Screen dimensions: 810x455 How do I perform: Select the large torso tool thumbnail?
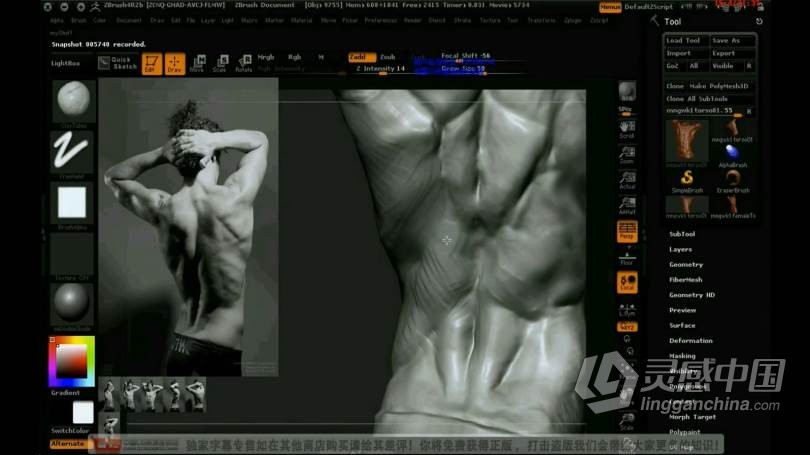point(687,140)
